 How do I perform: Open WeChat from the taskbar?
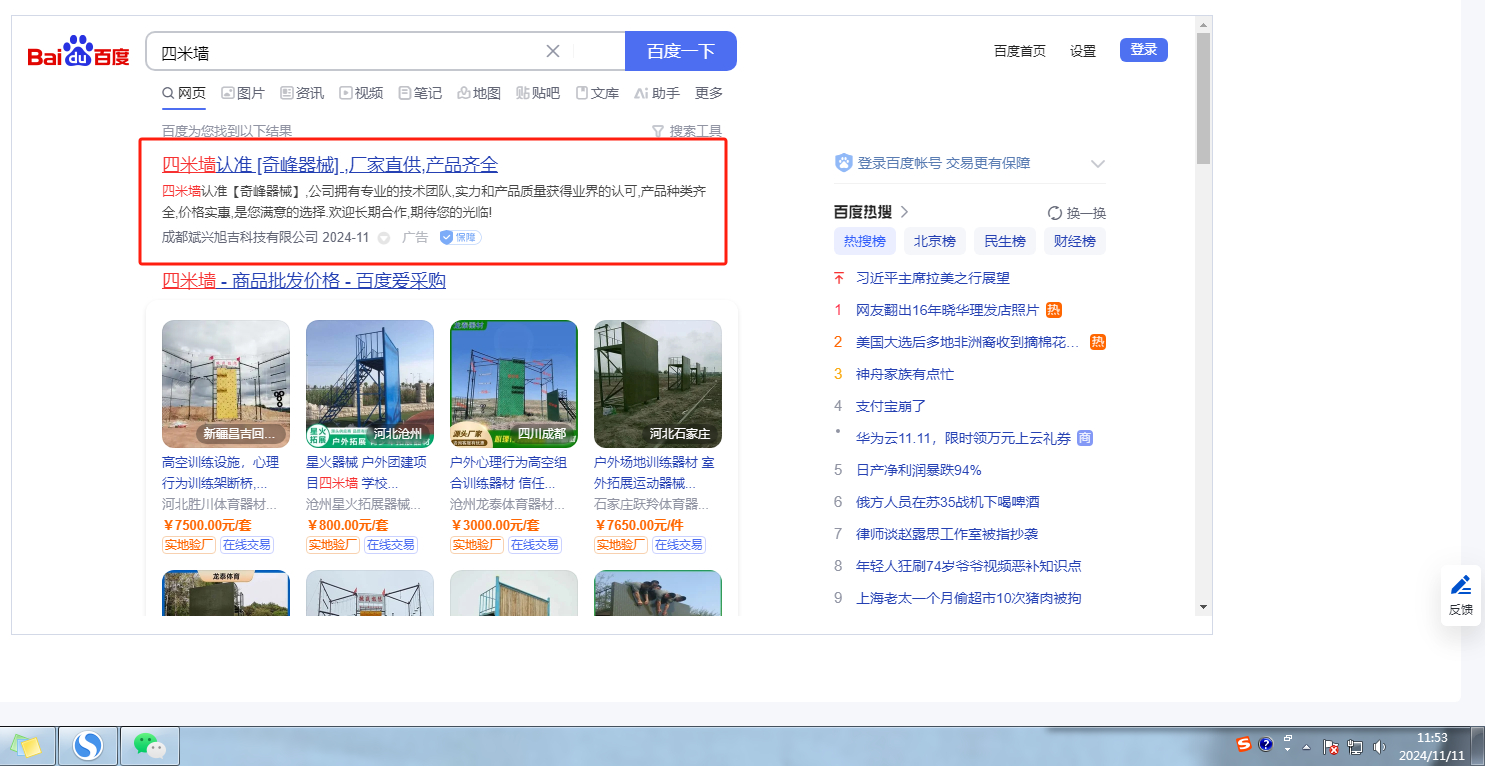tap(149, 745)
